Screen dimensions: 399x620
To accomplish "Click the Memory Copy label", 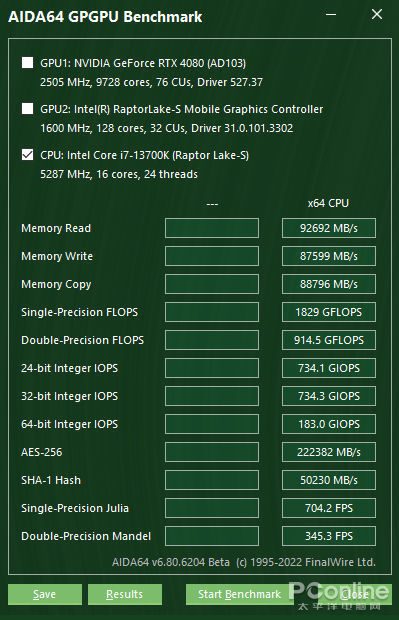I will tap(56, 284).
